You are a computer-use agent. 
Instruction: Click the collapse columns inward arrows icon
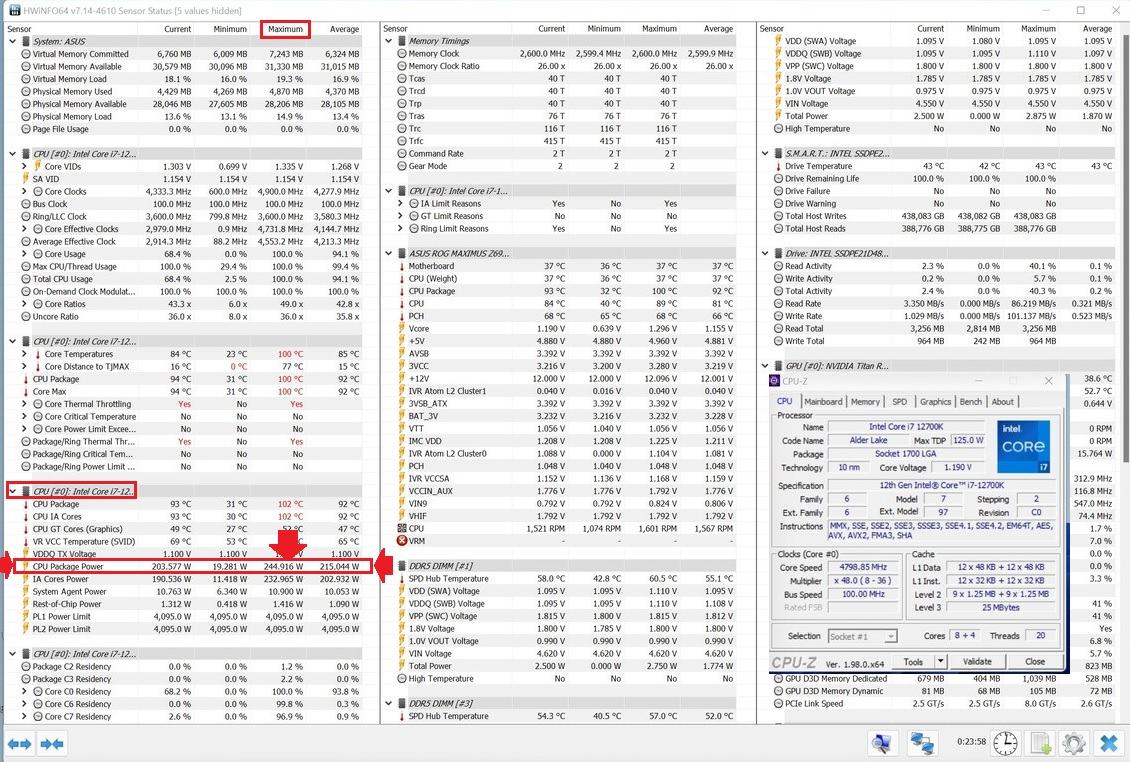(52, 743)
